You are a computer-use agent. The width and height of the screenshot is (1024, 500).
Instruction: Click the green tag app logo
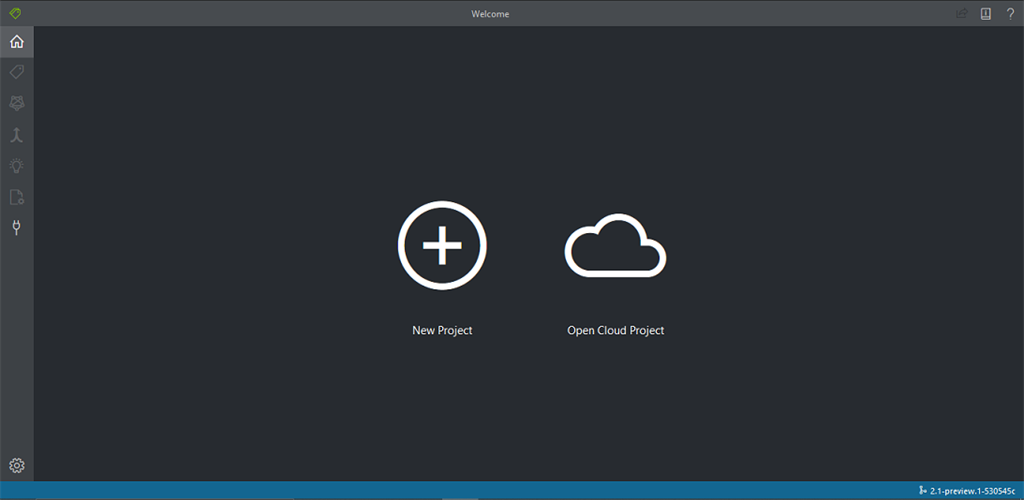coord(16,13)
